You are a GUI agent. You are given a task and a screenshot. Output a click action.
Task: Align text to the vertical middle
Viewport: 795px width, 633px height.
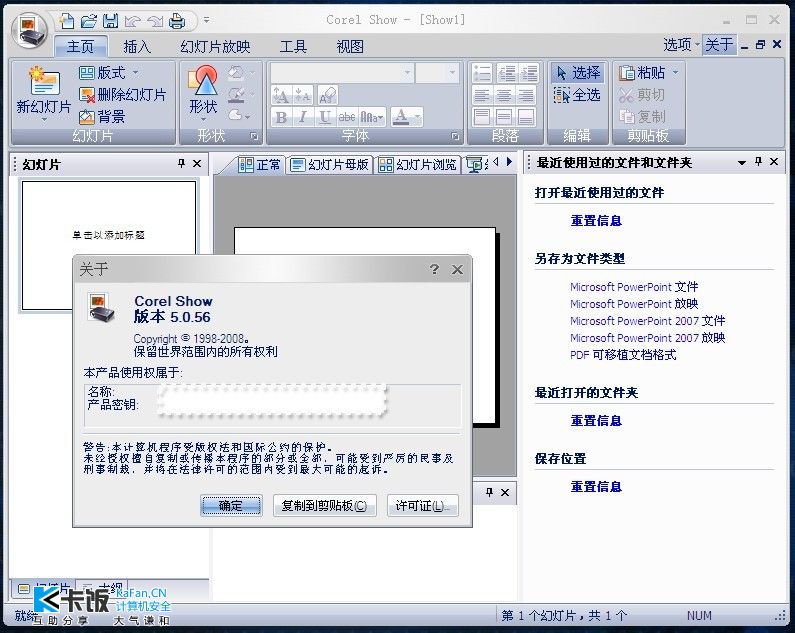pos(504,117)
